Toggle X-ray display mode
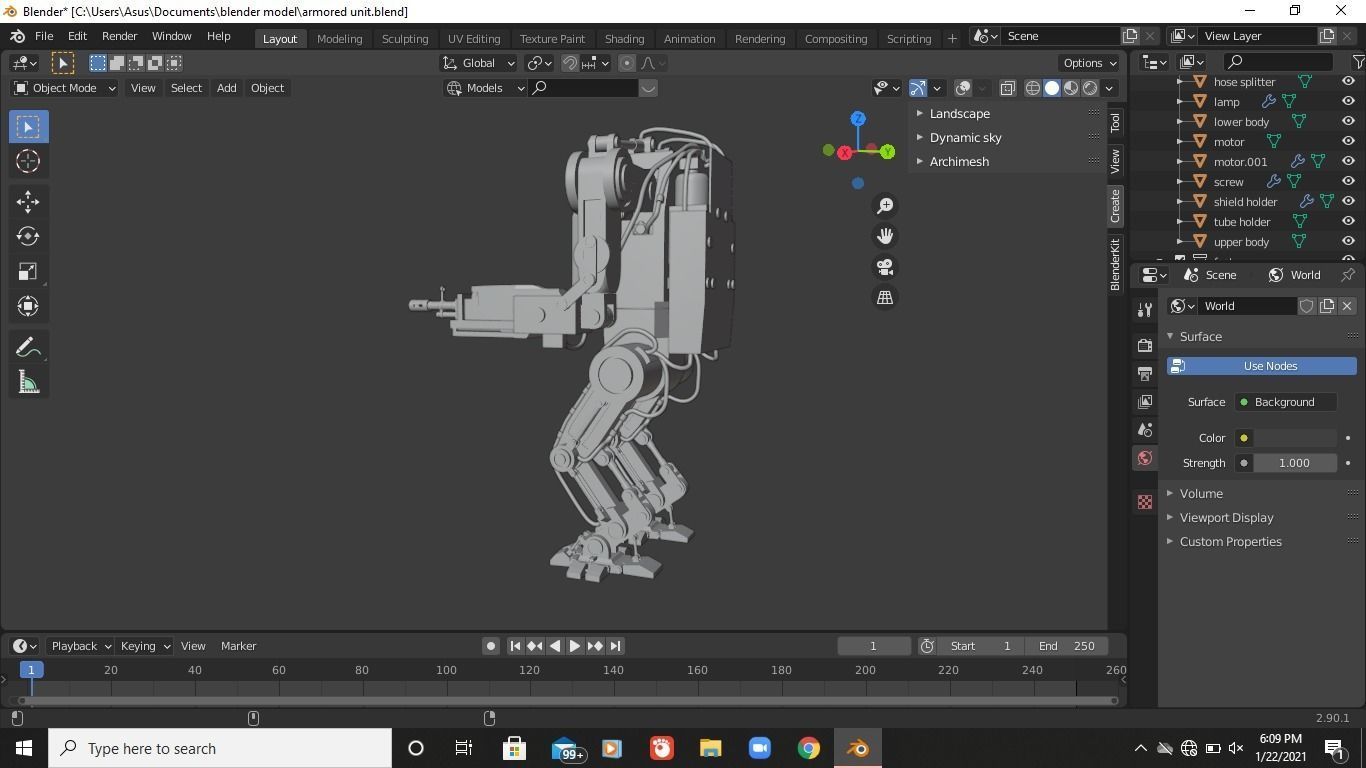 [x=1007, y=88]
